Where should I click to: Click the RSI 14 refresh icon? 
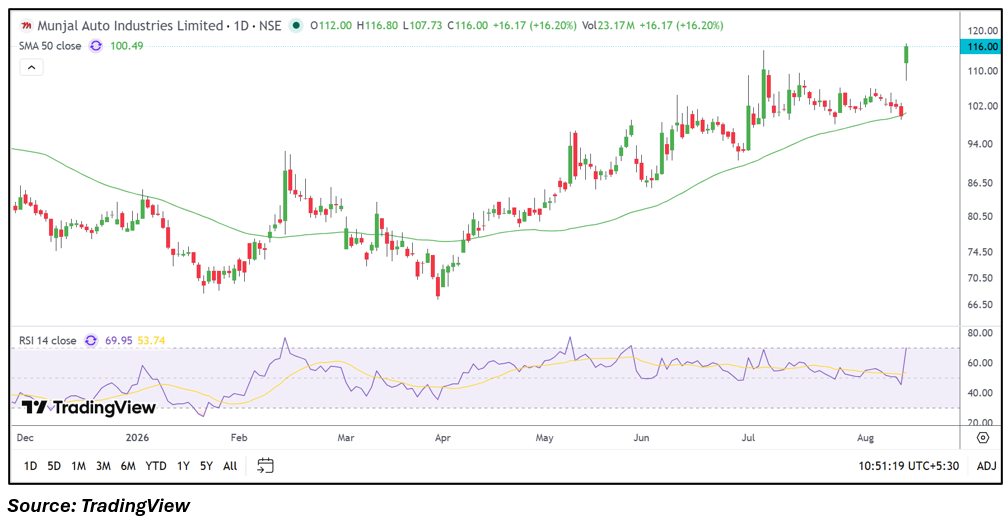click(91, 341)
